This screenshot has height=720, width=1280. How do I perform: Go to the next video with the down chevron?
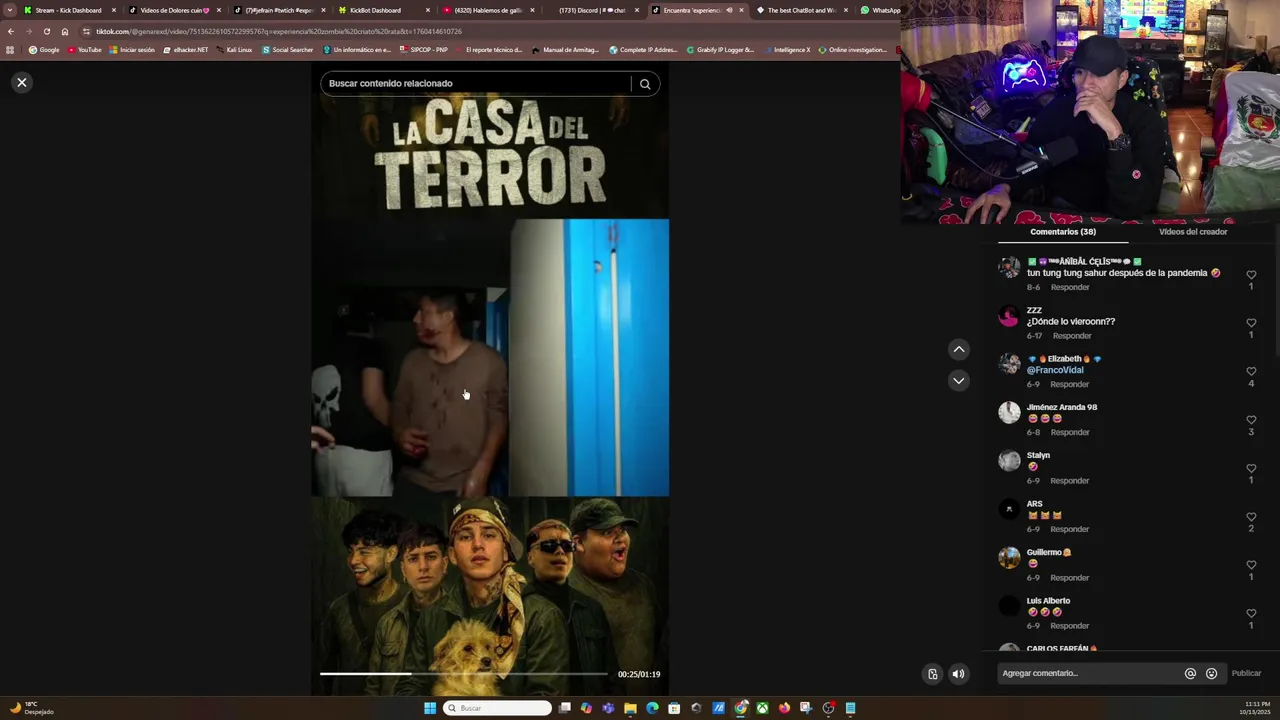[x=958, y=380]
